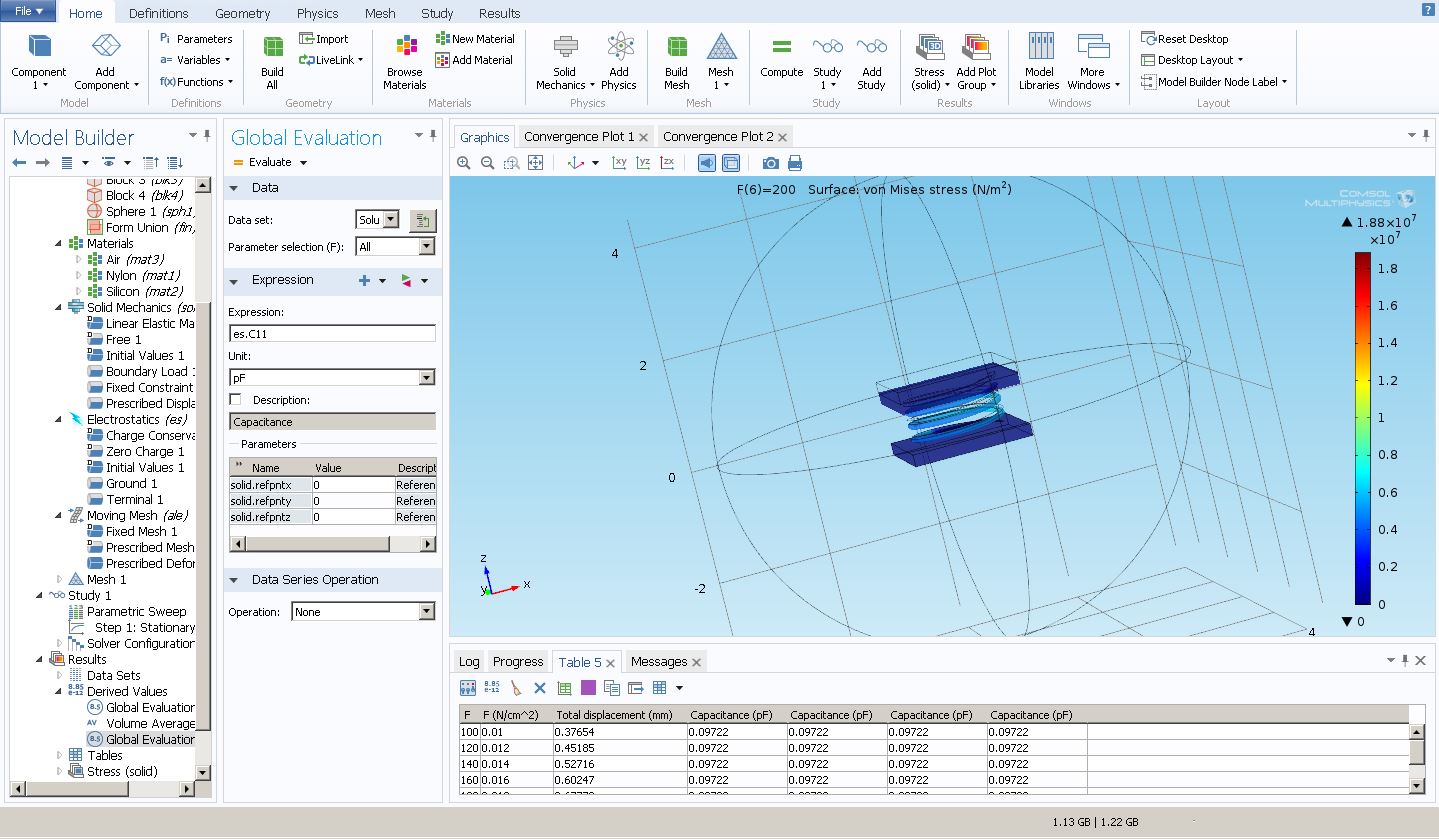Collapse the Data section

(x=235, y=188)
